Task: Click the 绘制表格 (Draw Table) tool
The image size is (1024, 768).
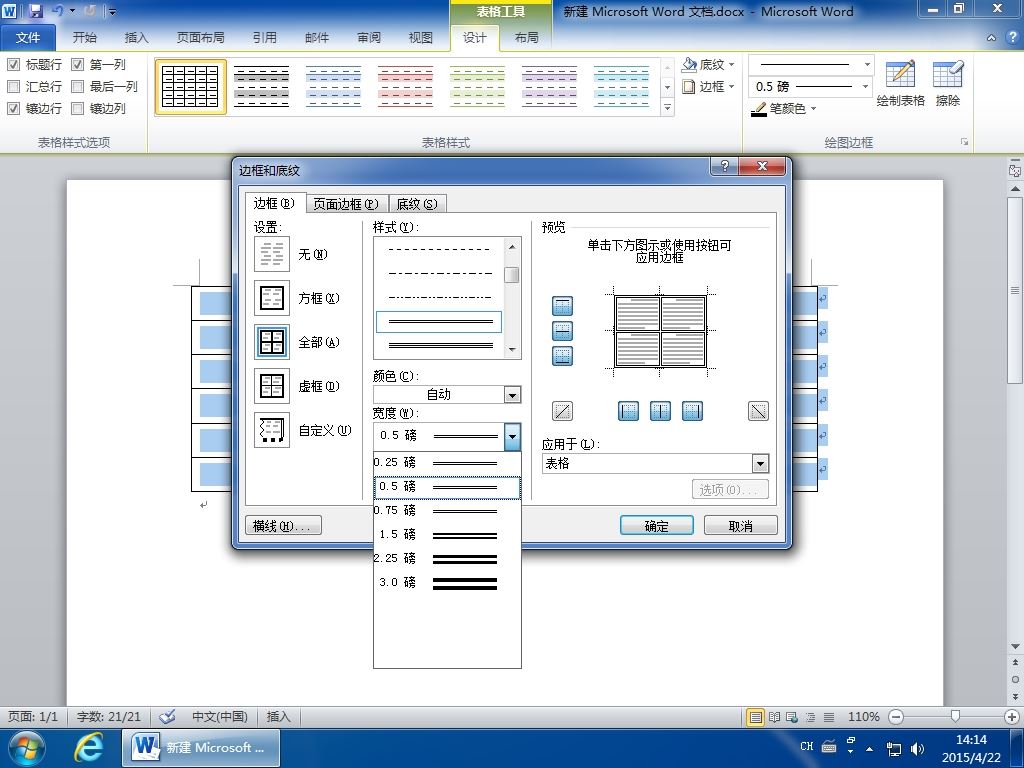Action: point(901,84)
